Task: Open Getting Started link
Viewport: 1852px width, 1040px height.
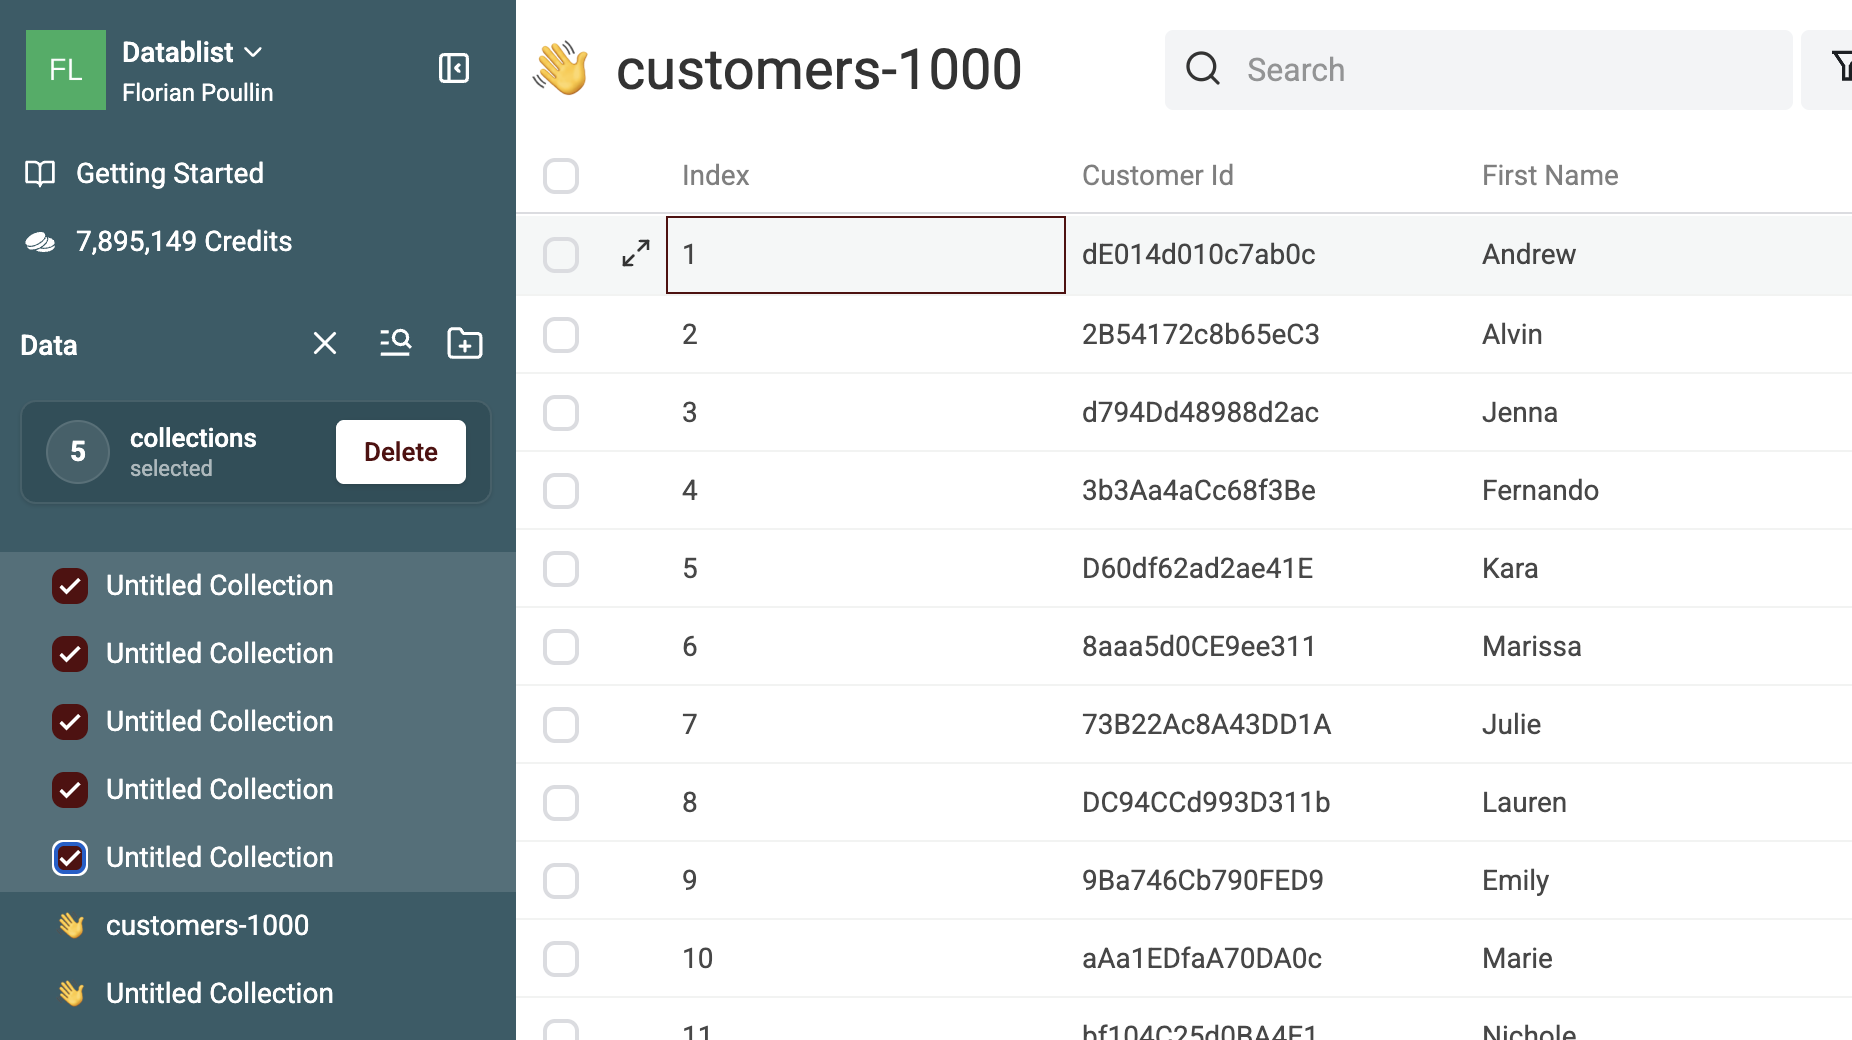Action: [170, 174]
